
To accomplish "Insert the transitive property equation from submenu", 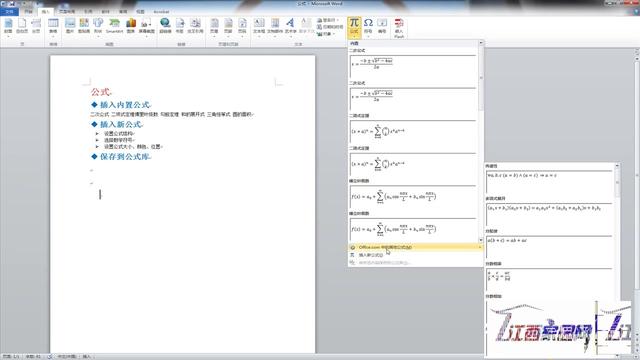I will pyautogui.click(x=549, y=181).
